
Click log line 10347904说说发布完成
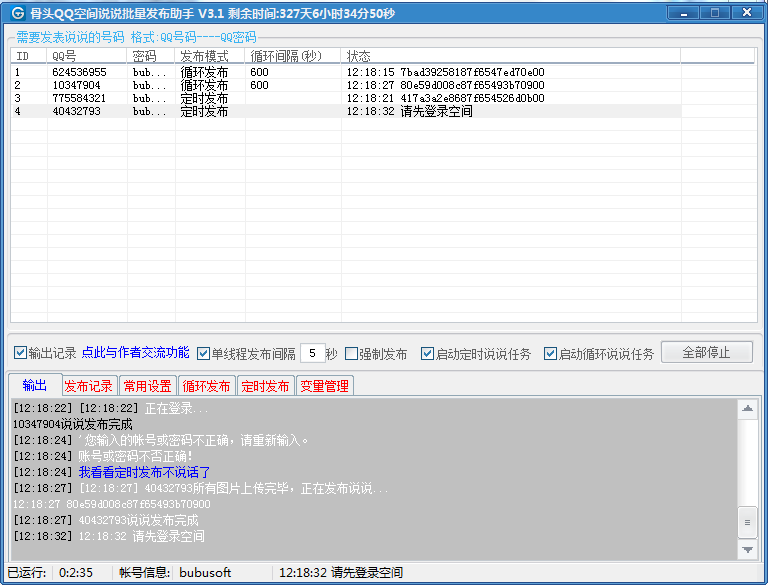(x=72, y=424)
